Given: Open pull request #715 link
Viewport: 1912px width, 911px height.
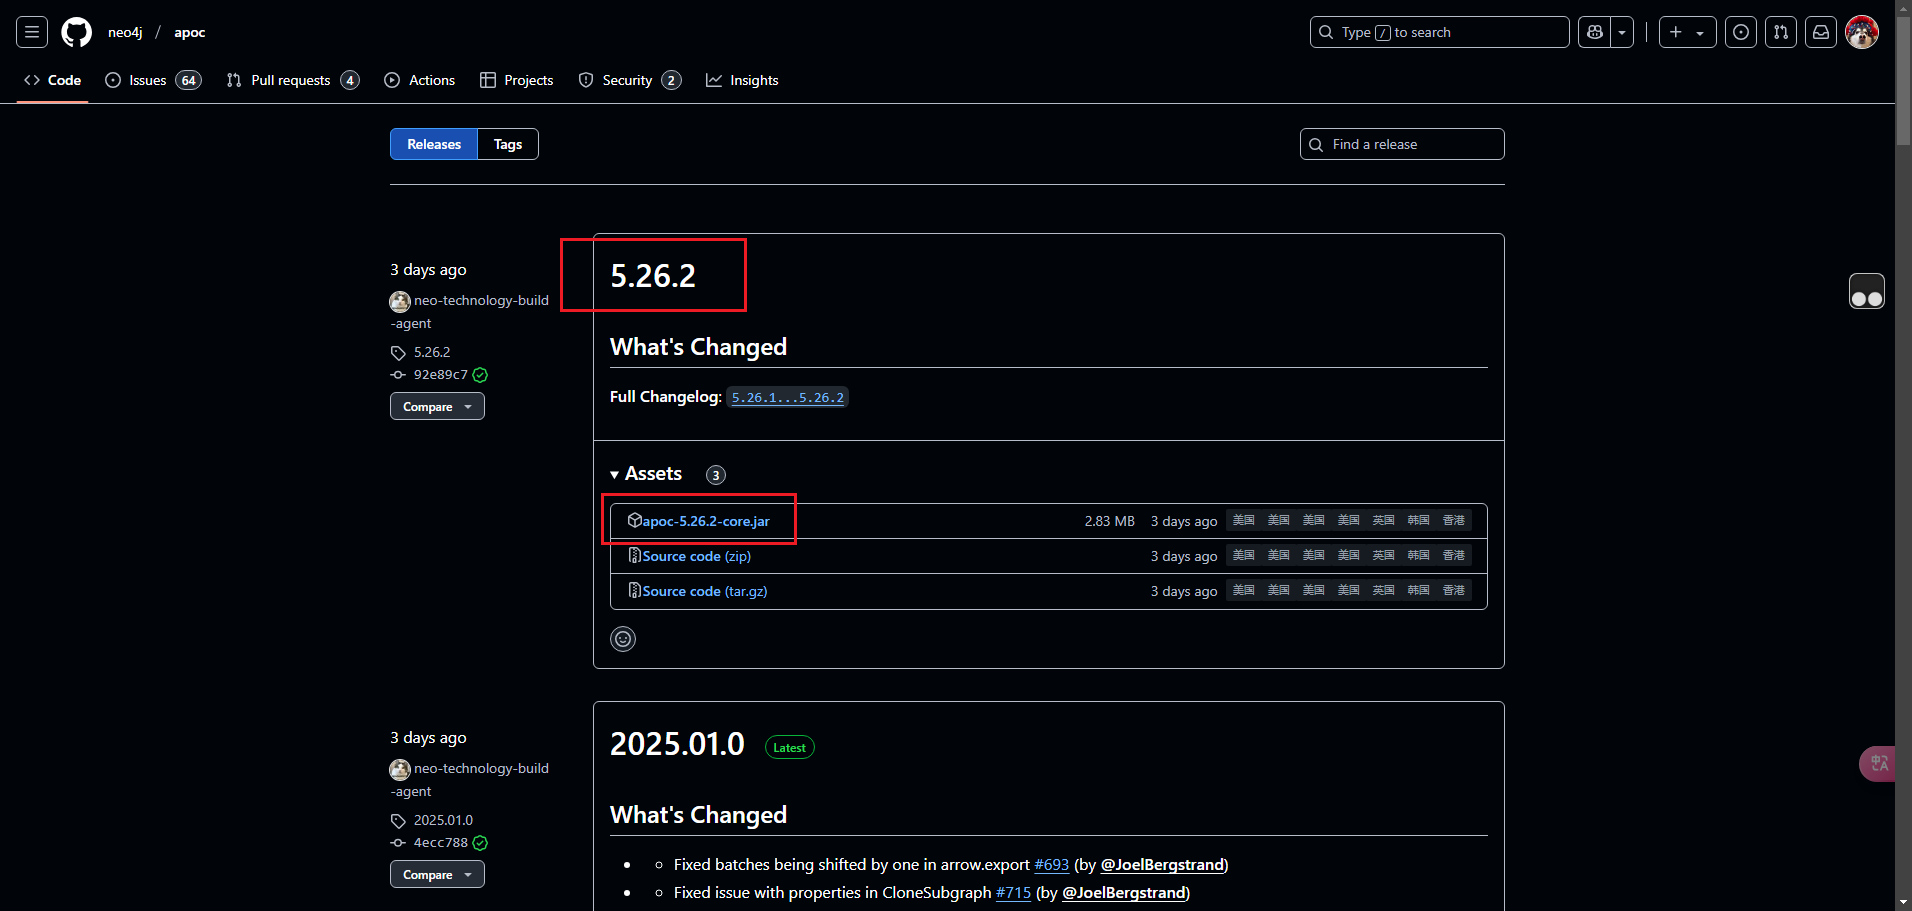Looking at the screenshot, I should [1013, 893].
